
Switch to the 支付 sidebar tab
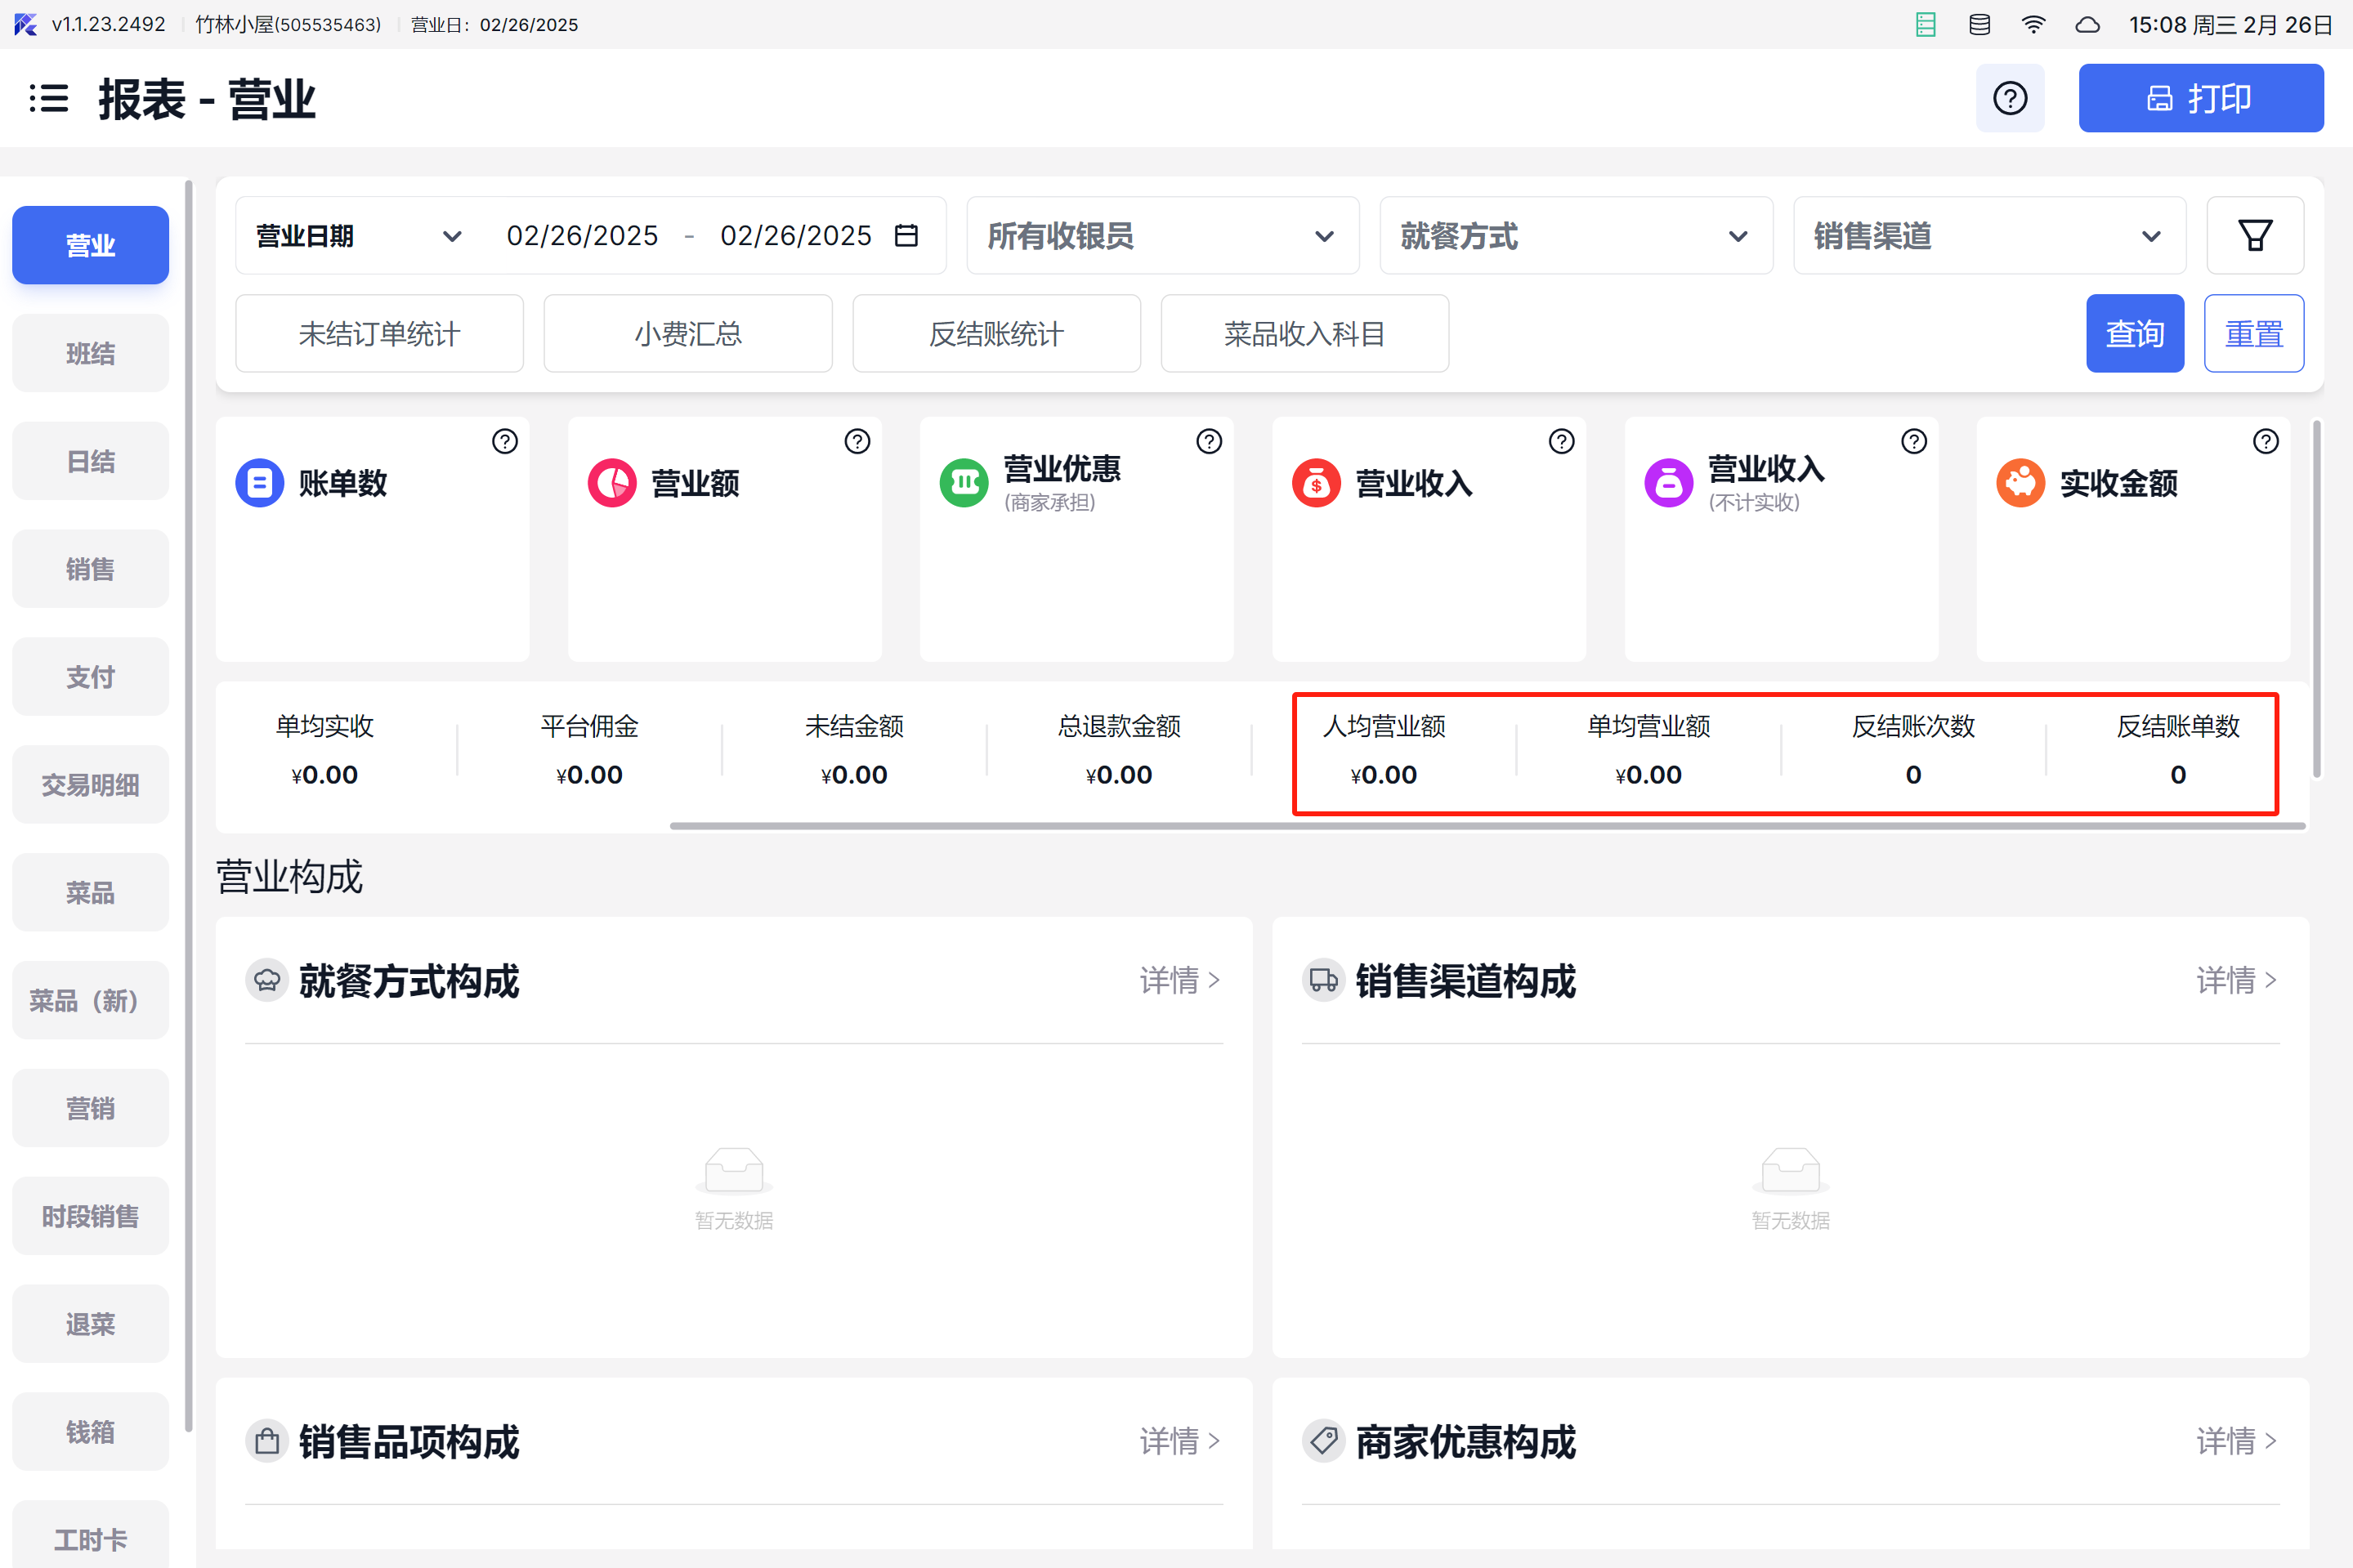pyautogui.click(x=90, y=677)
